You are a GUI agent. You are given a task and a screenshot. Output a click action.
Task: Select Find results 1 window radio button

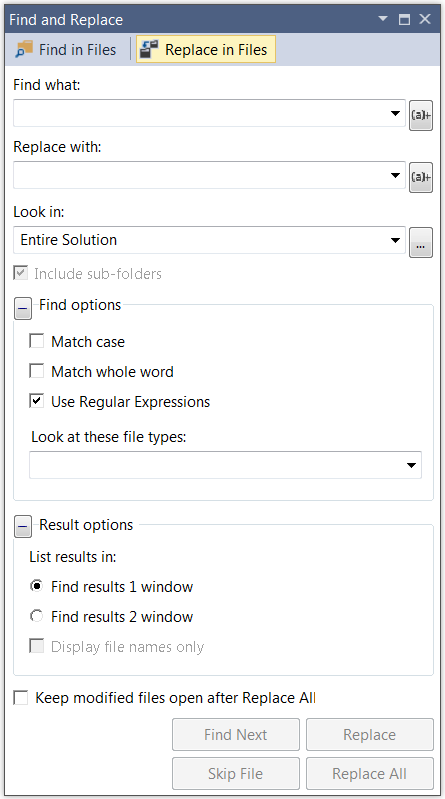36,586
